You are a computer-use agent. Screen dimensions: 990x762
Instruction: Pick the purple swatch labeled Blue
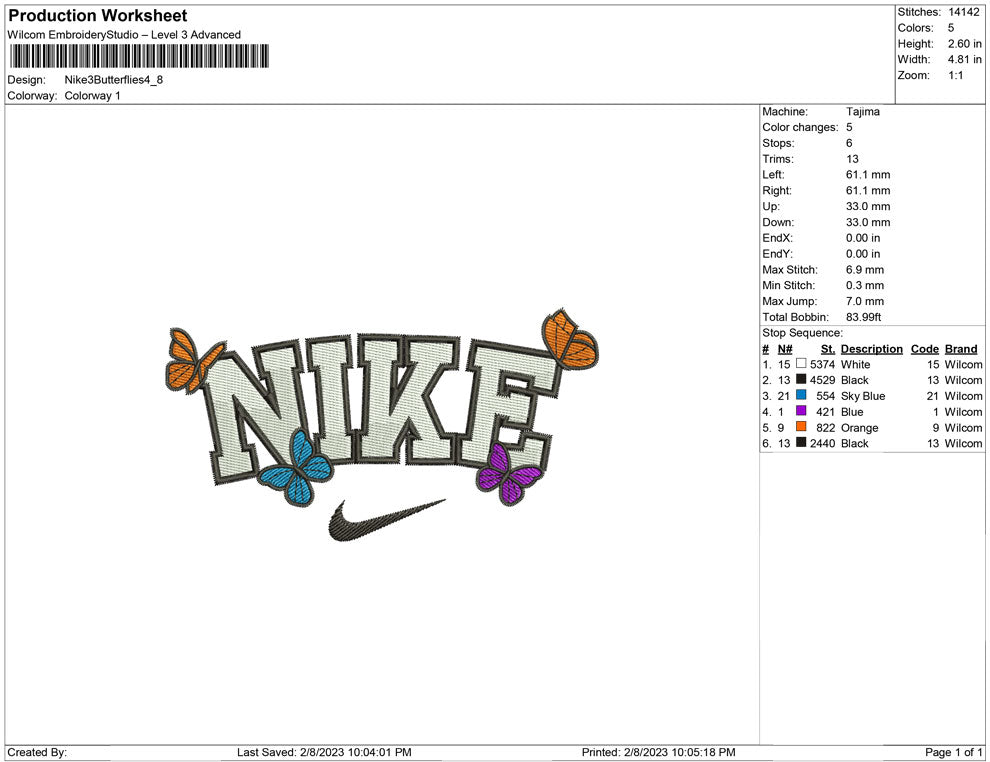[801, 411]
